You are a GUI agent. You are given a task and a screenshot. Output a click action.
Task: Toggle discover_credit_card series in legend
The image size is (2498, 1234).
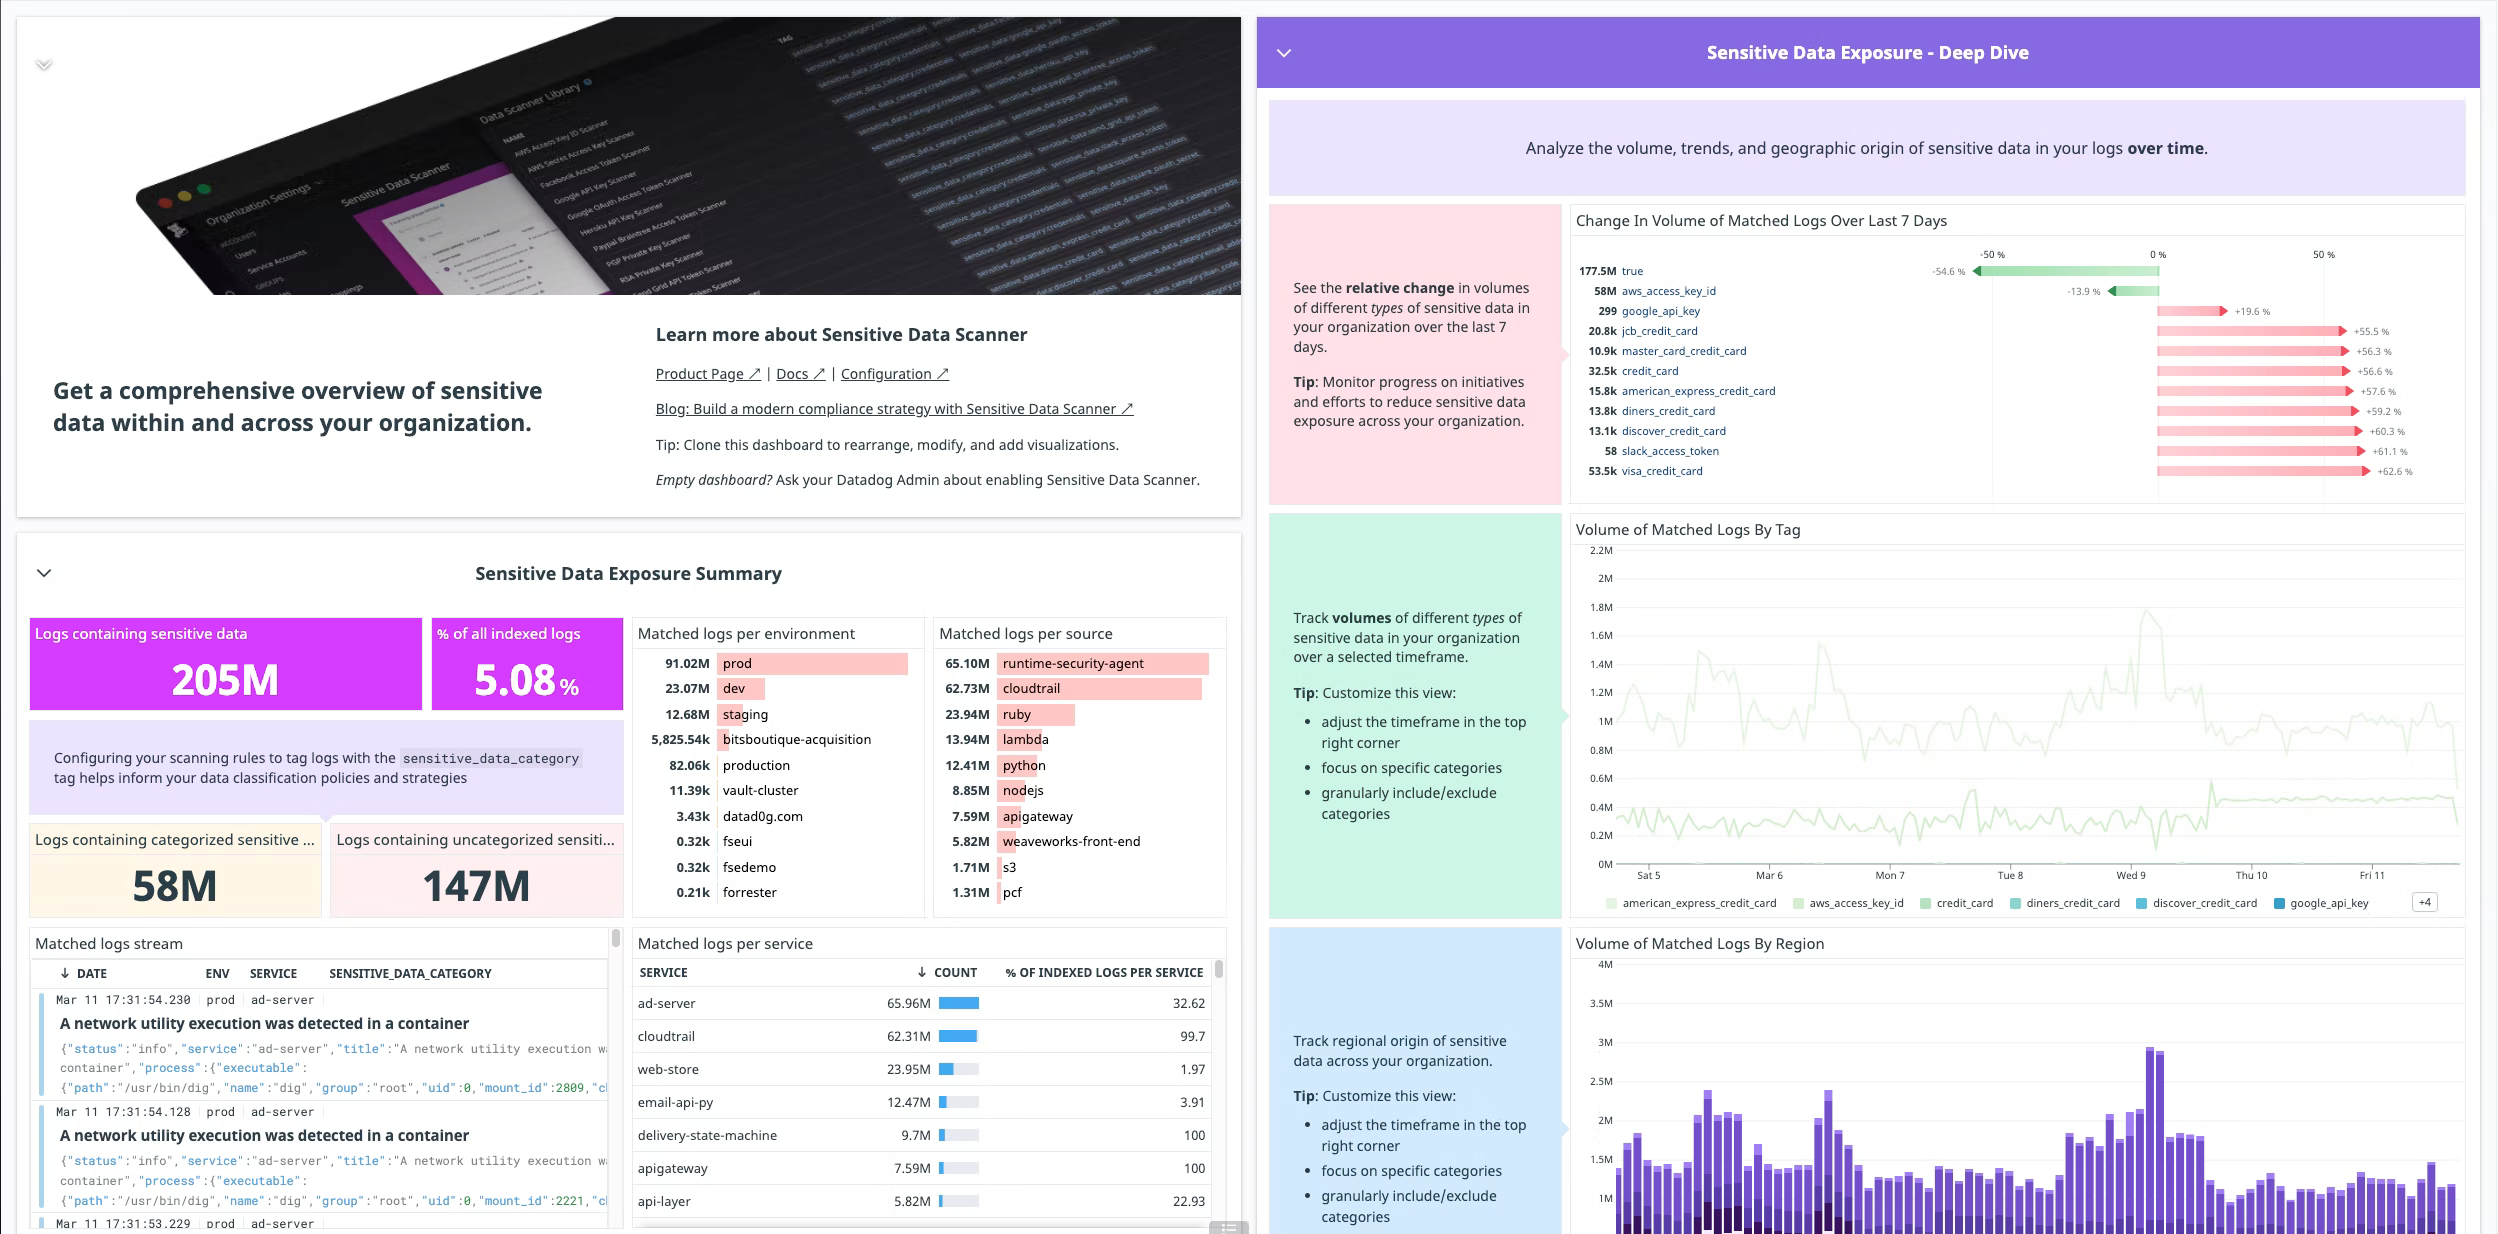pos(2204,903)
